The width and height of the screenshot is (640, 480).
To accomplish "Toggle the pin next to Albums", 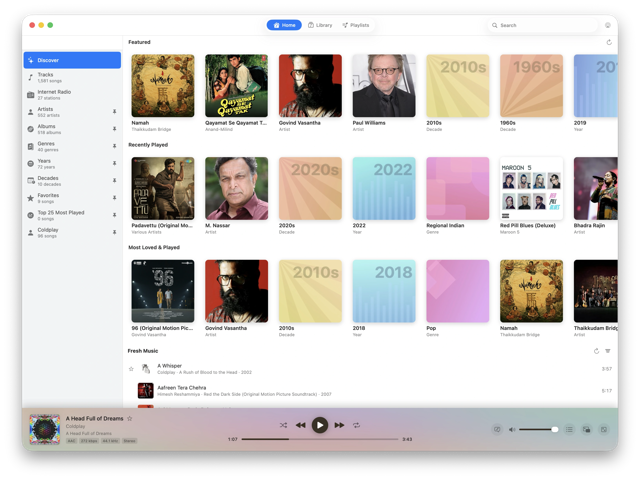I will 115,129.
